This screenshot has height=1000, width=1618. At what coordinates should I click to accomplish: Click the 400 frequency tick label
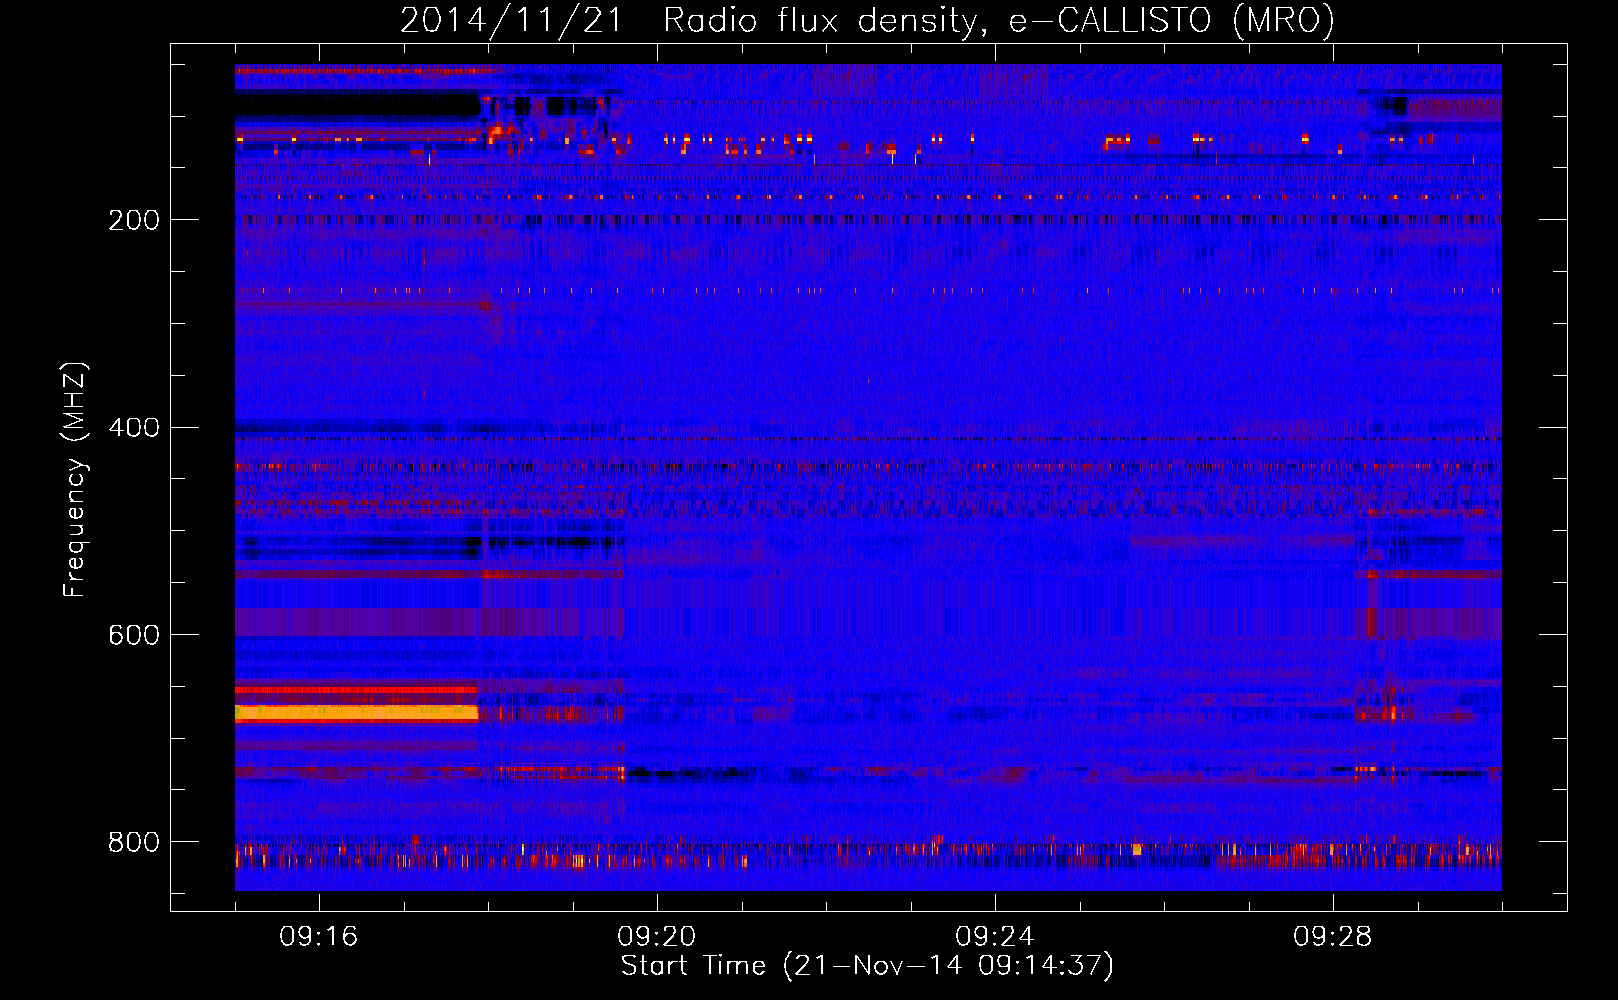134,428
